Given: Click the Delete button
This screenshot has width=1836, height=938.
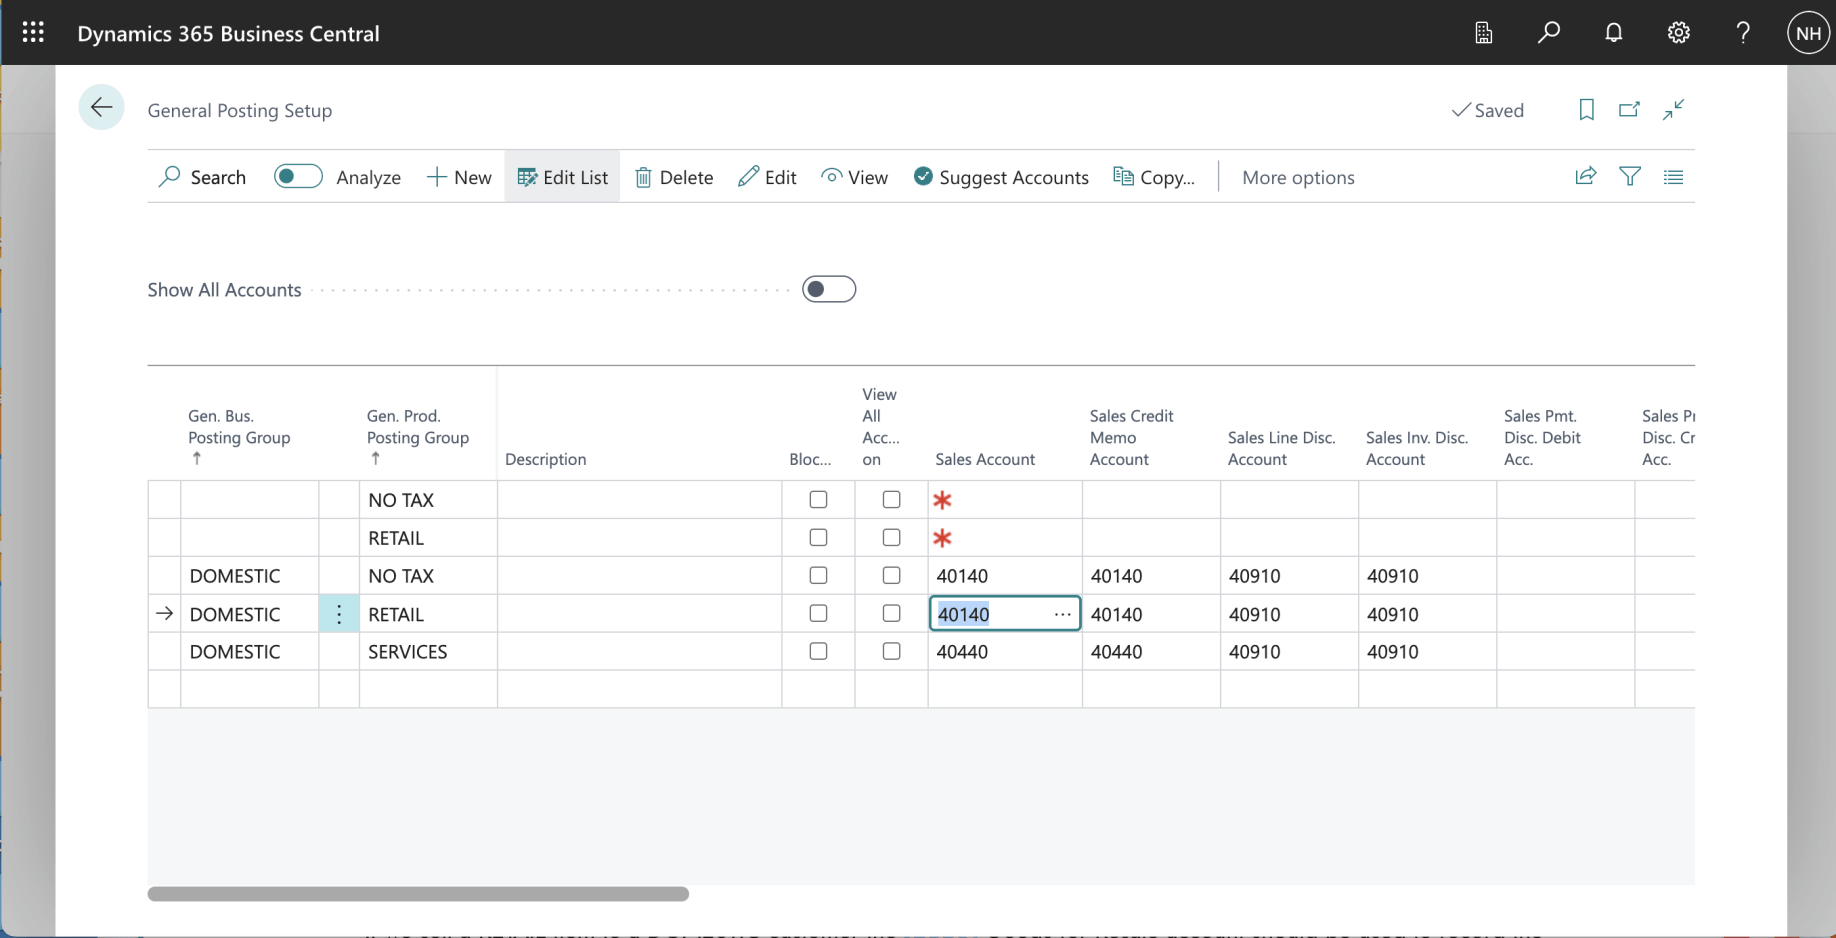Looking at the screenshot, I should (x=674, y=177).
